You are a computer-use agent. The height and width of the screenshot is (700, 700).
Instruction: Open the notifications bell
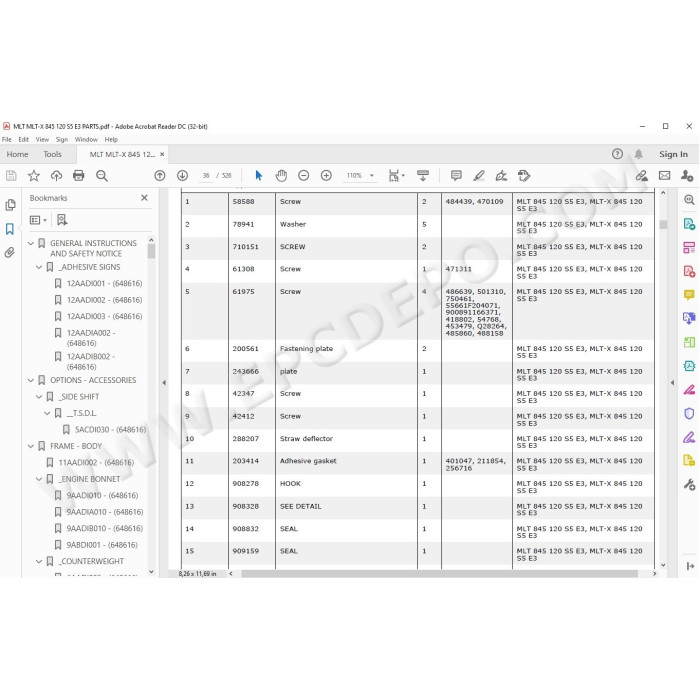pyautogui.click(x=639, y=154)
